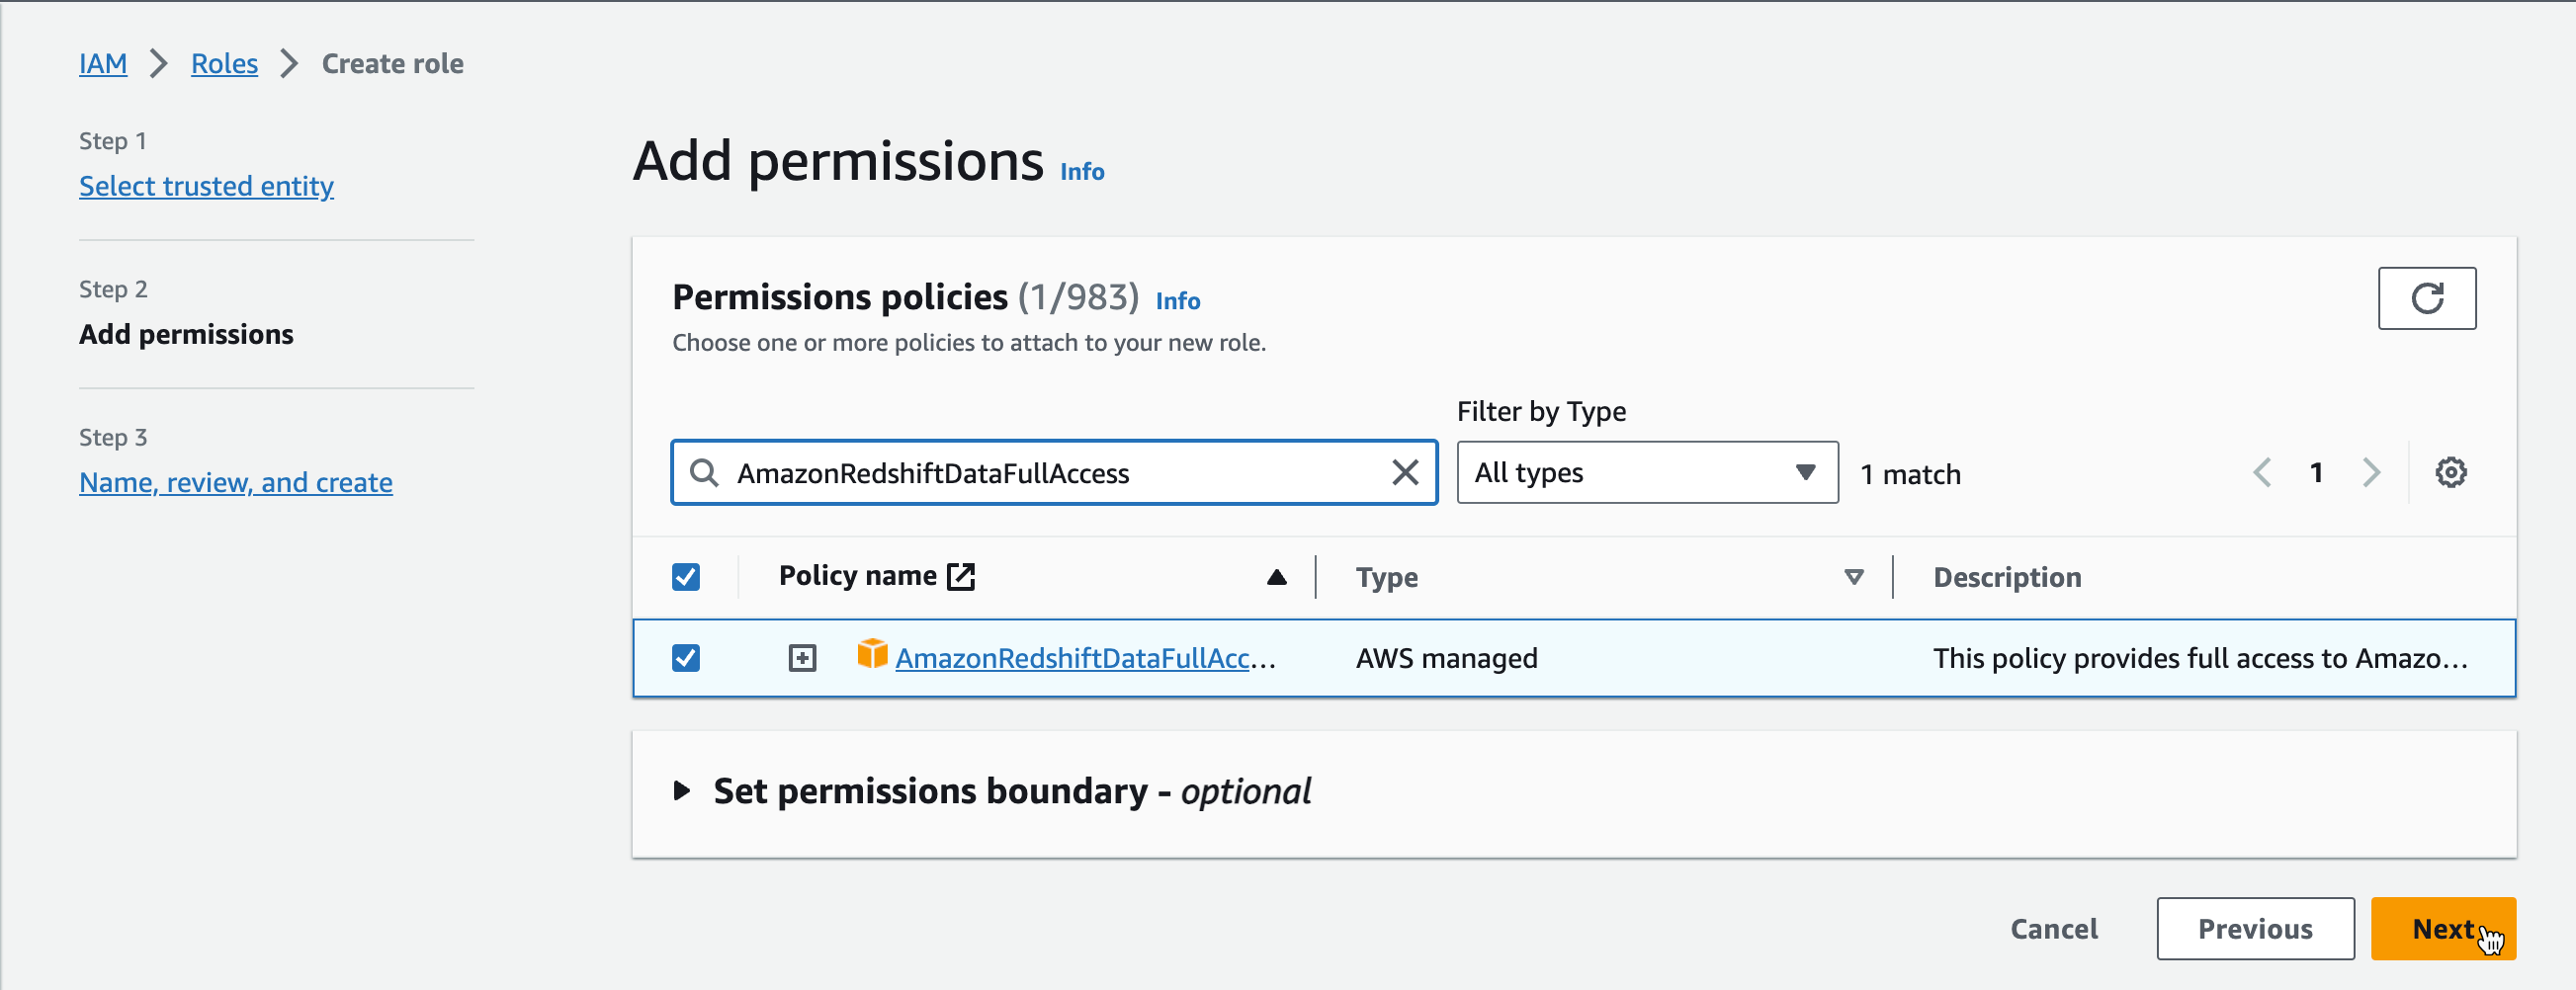
Task: Click the Type column header
Action: point(1386,577)
